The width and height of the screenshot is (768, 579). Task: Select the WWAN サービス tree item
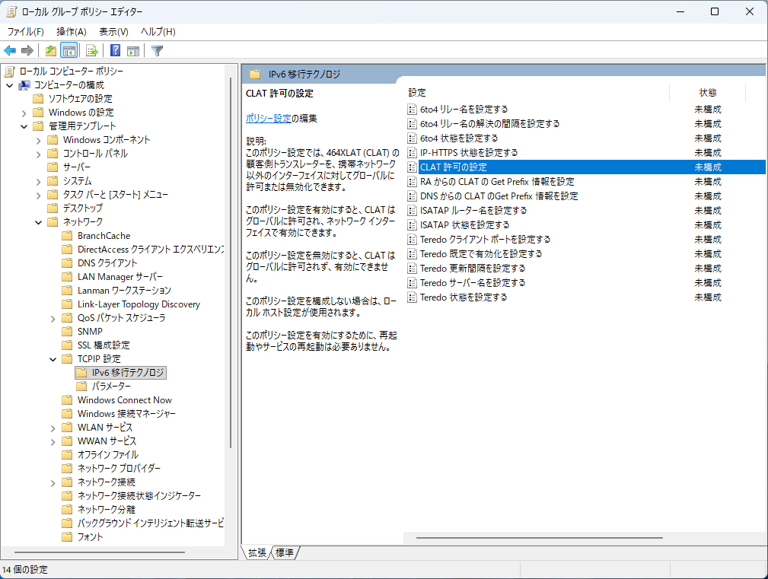coord(106,441)
